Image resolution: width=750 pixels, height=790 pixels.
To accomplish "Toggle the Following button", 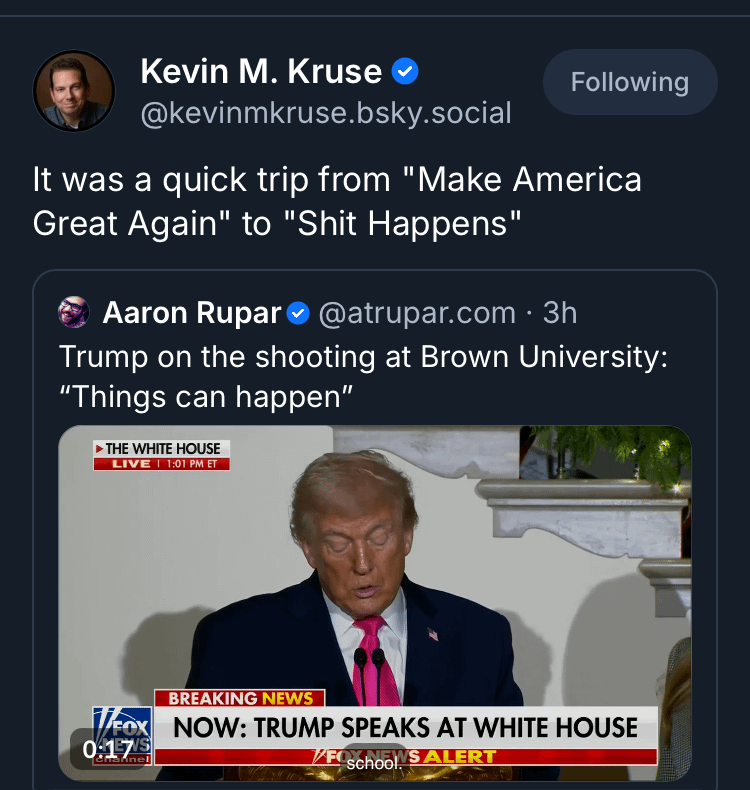I will 630,82.
